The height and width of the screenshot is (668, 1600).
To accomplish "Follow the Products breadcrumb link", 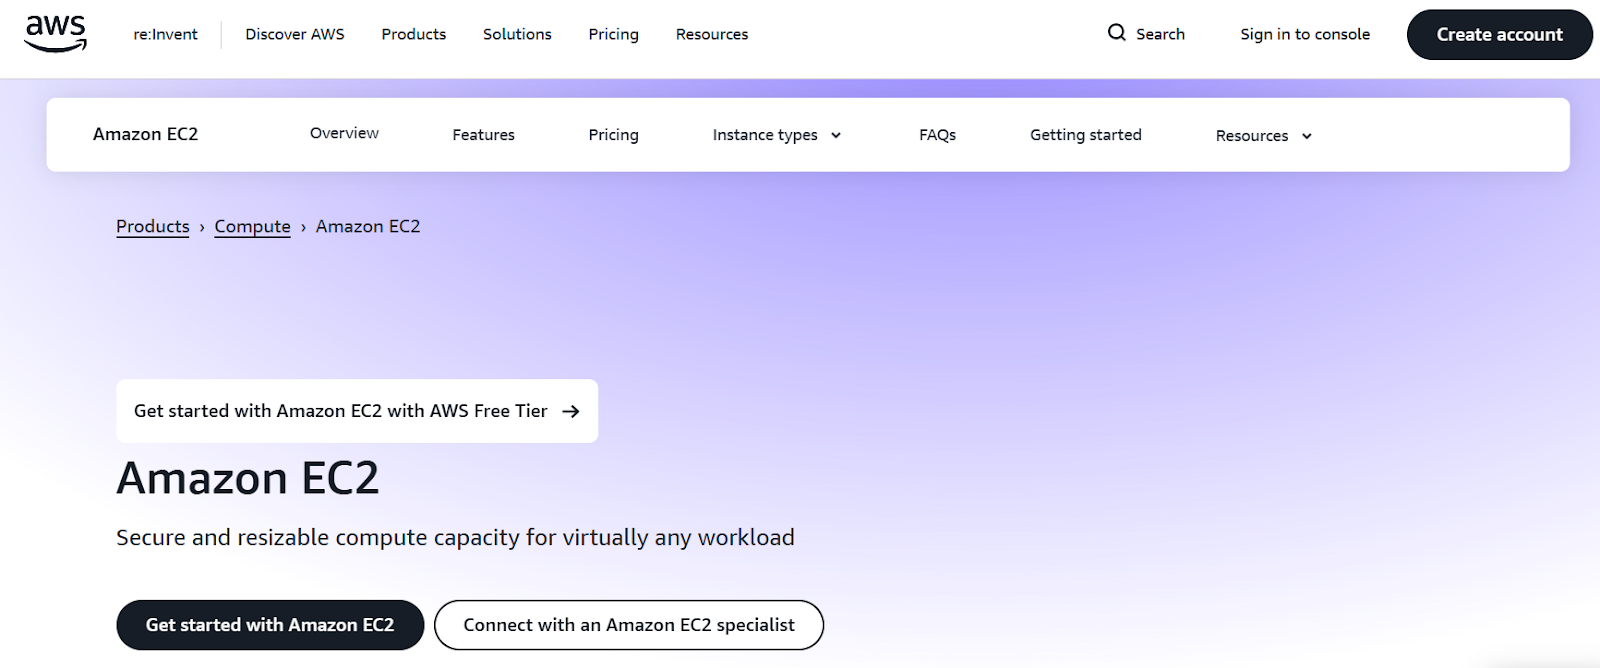I will pos(153,226).
